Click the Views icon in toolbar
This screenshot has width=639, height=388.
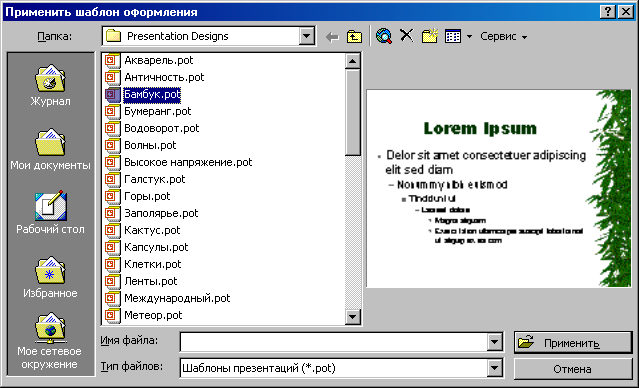click(x=453, y=36)
